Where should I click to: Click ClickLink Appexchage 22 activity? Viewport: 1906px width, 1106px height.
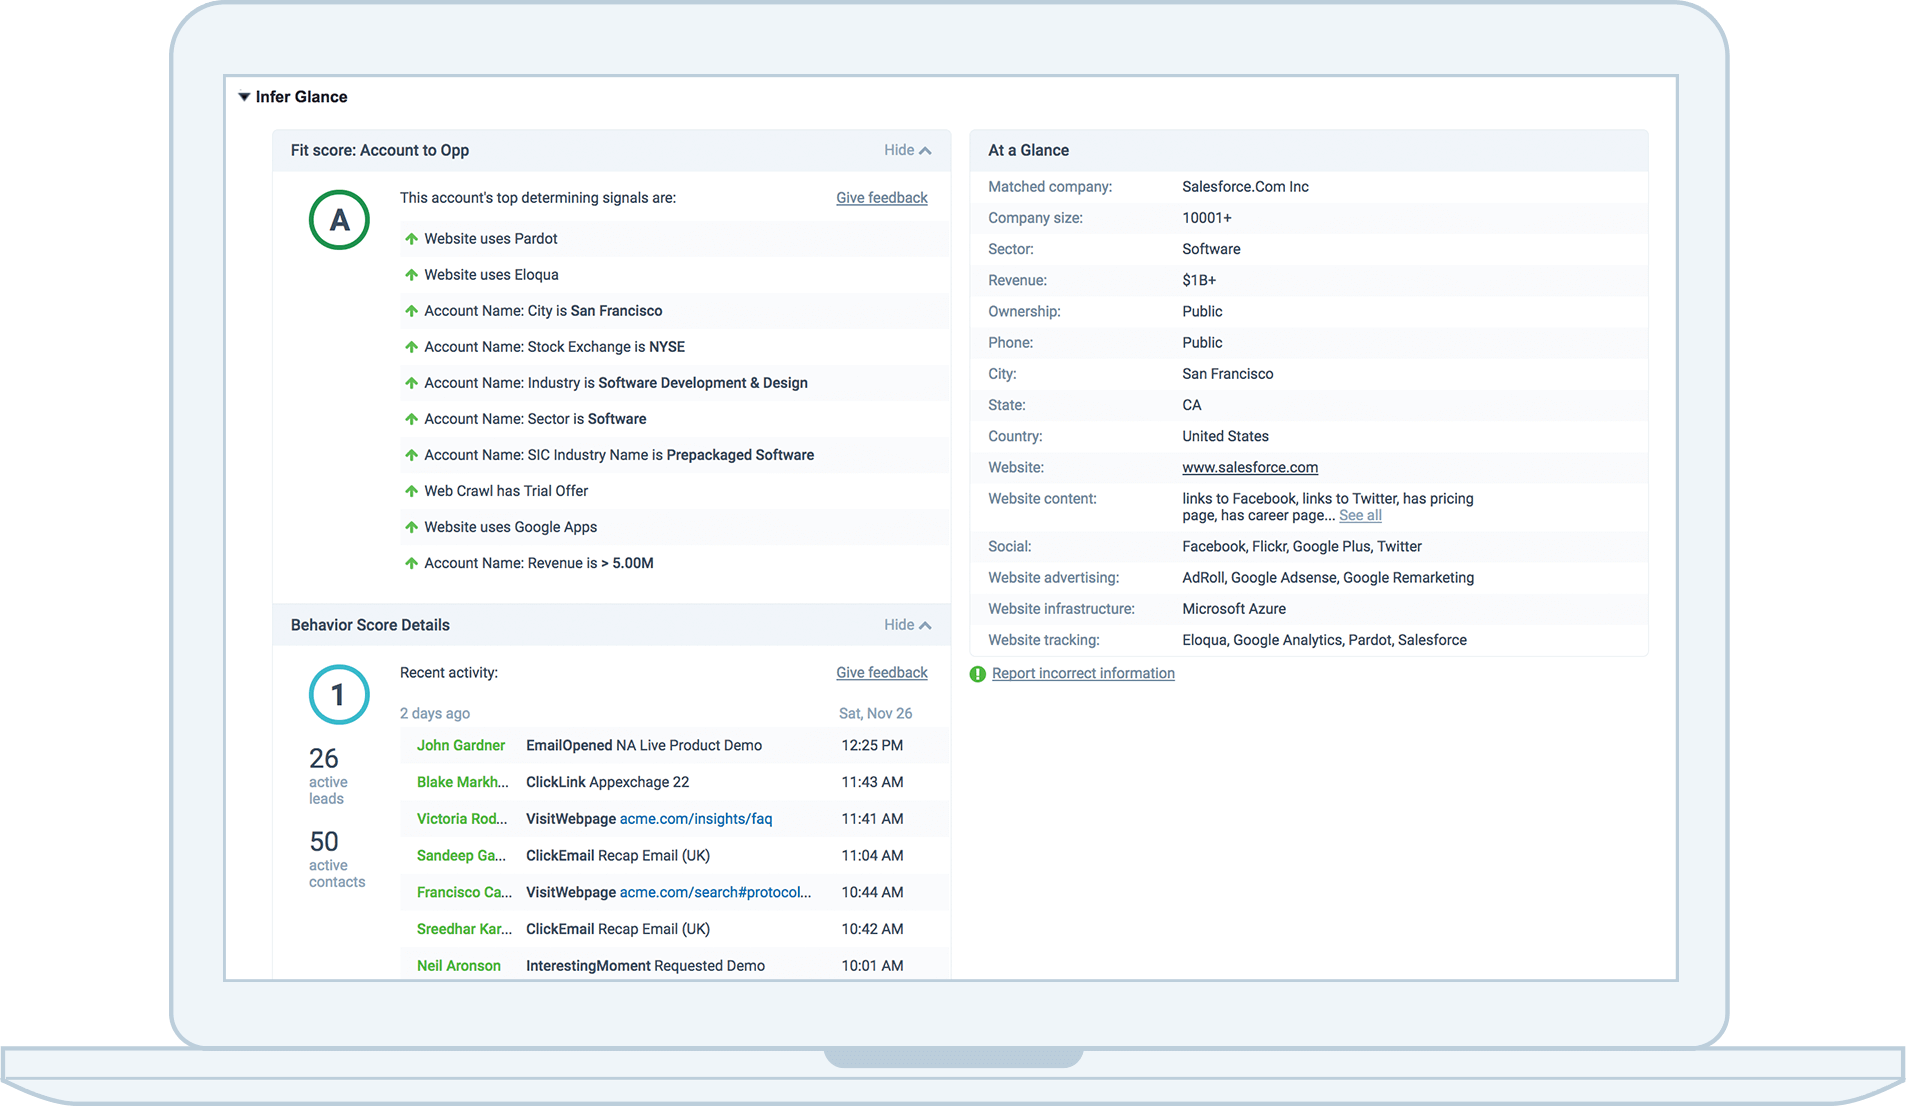pyautogui.click(x=608, y=782)
